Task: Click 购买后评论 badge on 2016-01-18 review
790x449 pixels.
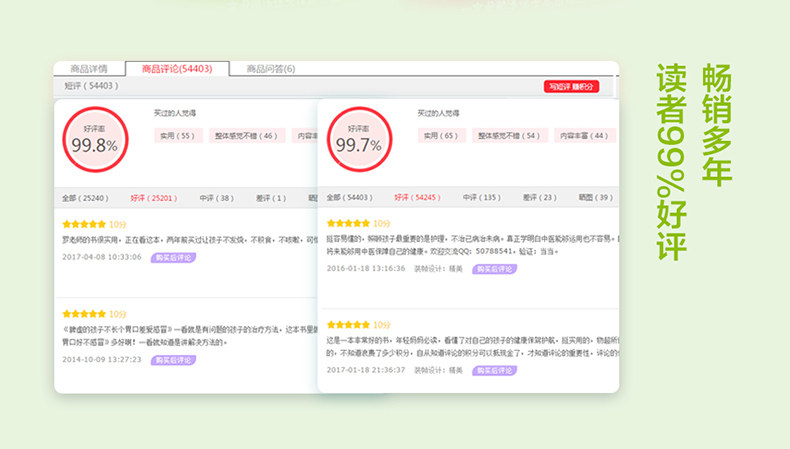Action: pos(494,269)
